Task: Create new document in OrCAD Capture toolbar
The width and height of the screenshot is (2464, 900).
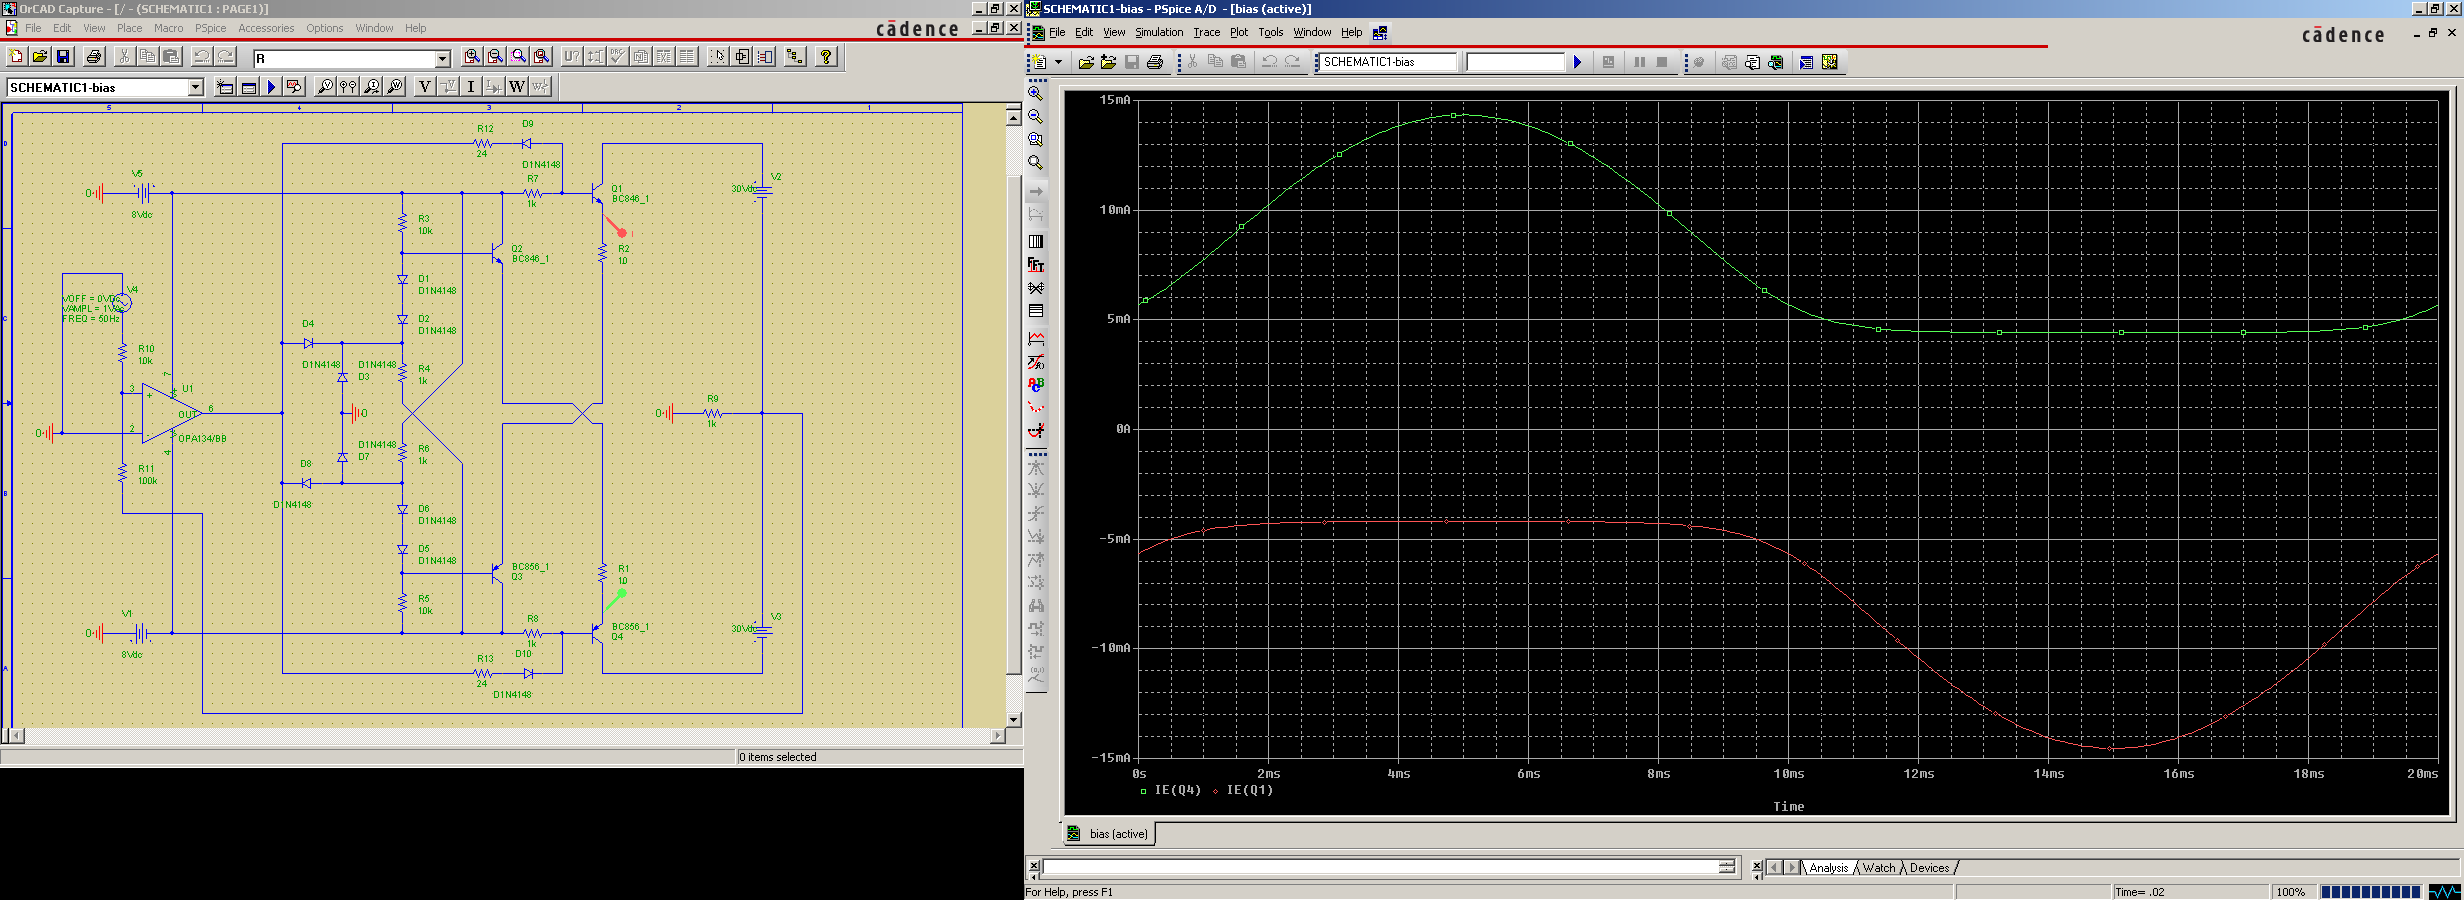Action: 16,57
